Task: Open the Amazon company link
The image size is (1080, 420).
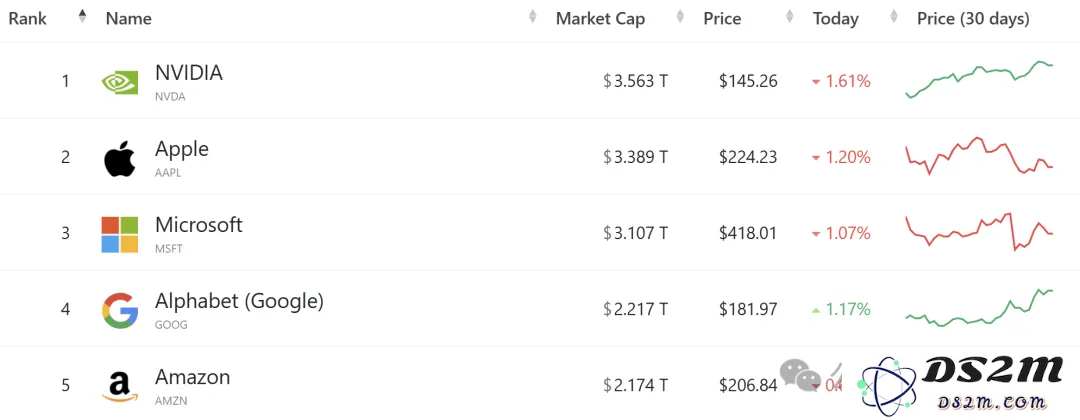Action: coord(192,377)
